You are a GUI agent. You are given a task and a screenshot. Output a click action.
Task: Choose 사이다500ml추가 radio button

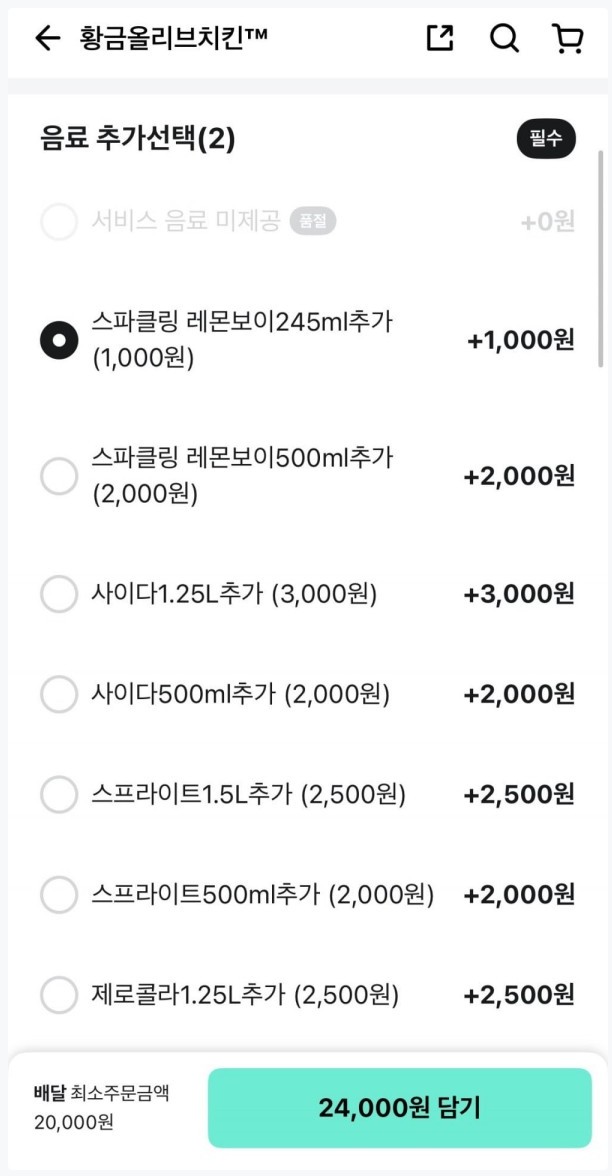click(59, 694)
